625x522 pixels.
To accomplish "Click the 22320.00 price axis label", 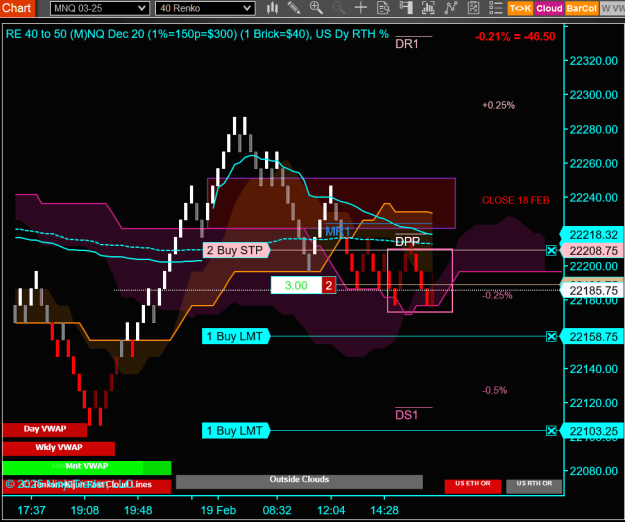I will coord(594,61).
